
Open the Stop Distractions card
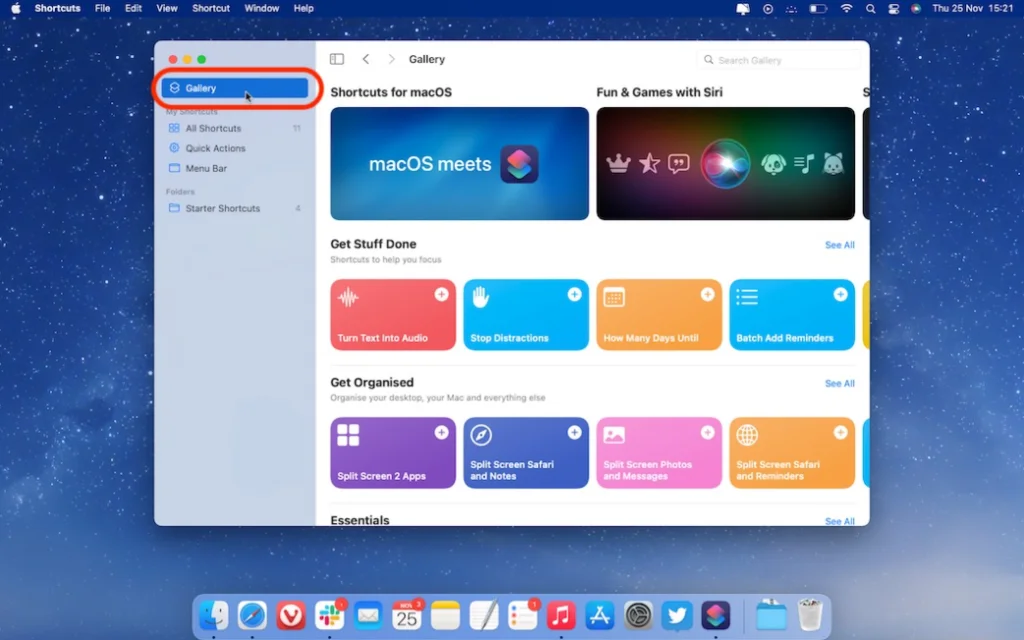point(526,315)
